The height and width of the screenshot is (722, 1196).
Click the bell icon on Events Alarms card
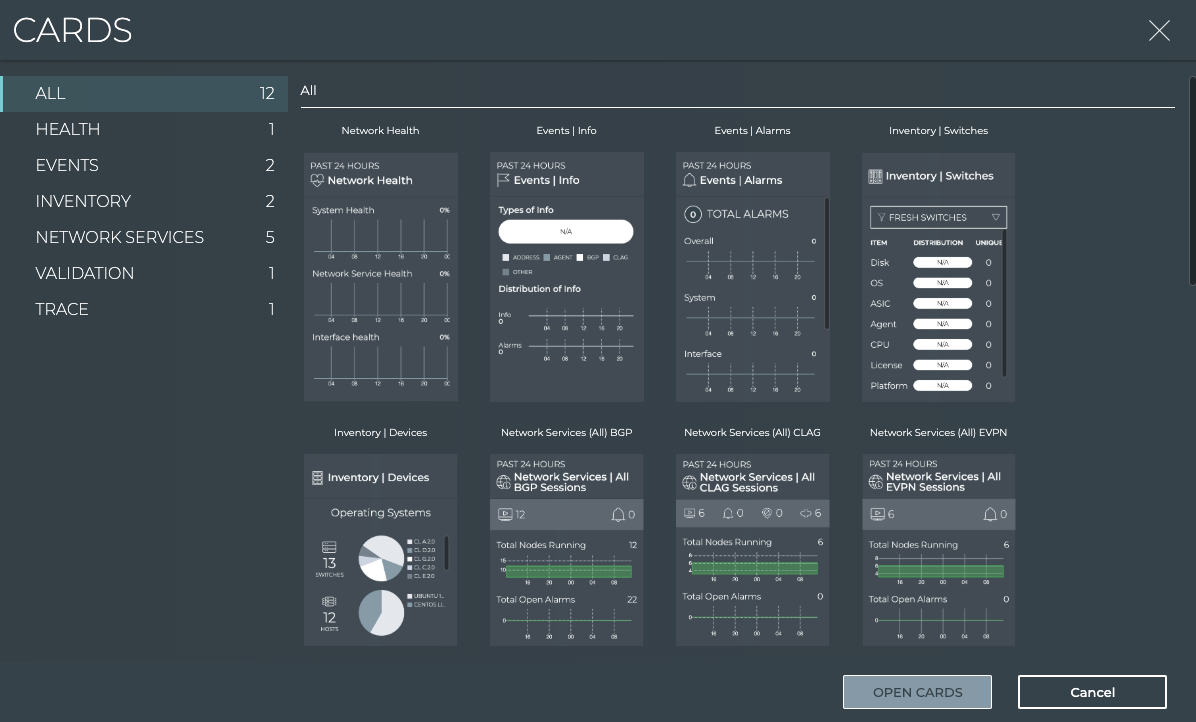point(689,181)
